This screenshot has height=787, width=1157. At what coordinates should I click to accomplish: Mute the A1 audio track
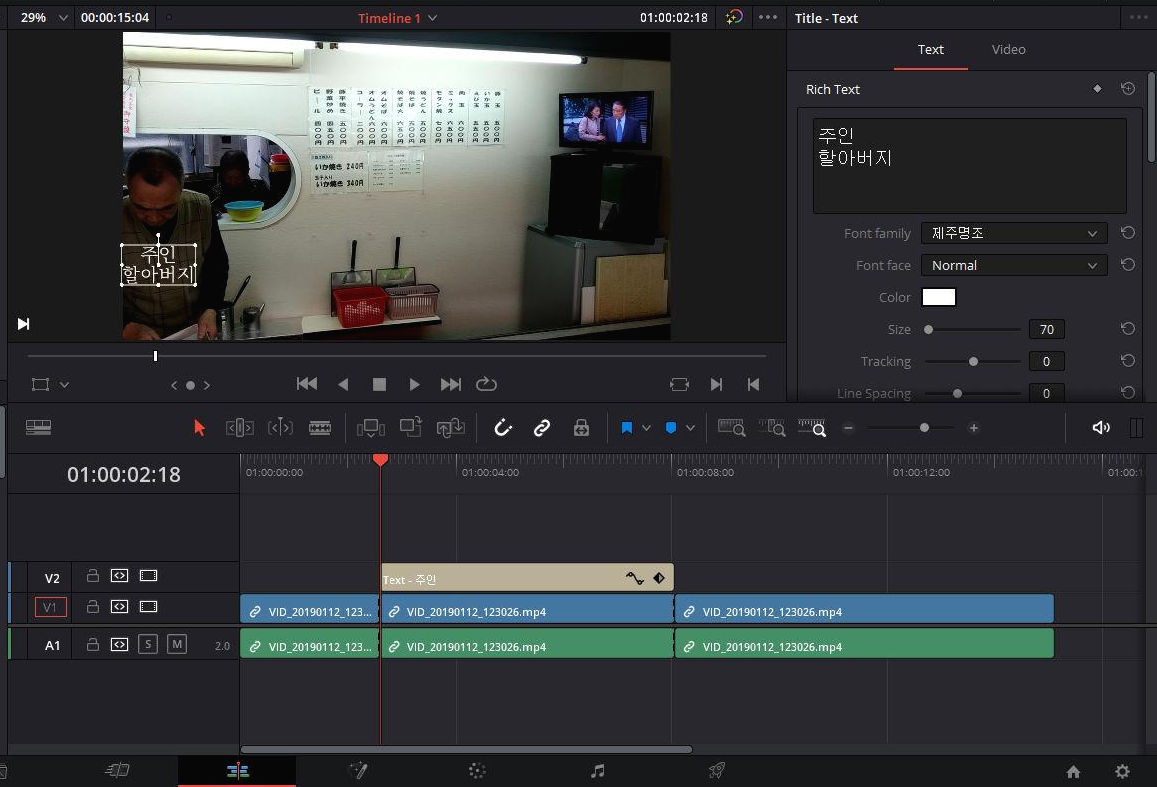pyautogui.click(x=177, y=645)
